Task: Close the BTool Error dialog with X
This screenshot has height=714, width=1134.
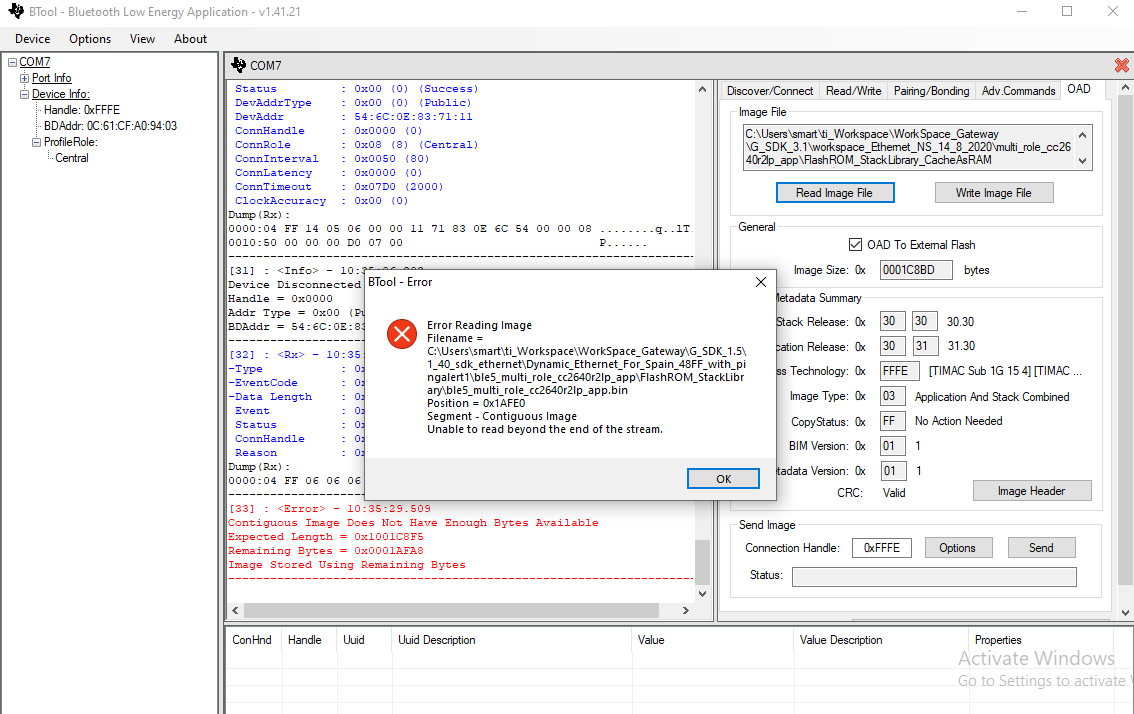Action: [761, 282]
